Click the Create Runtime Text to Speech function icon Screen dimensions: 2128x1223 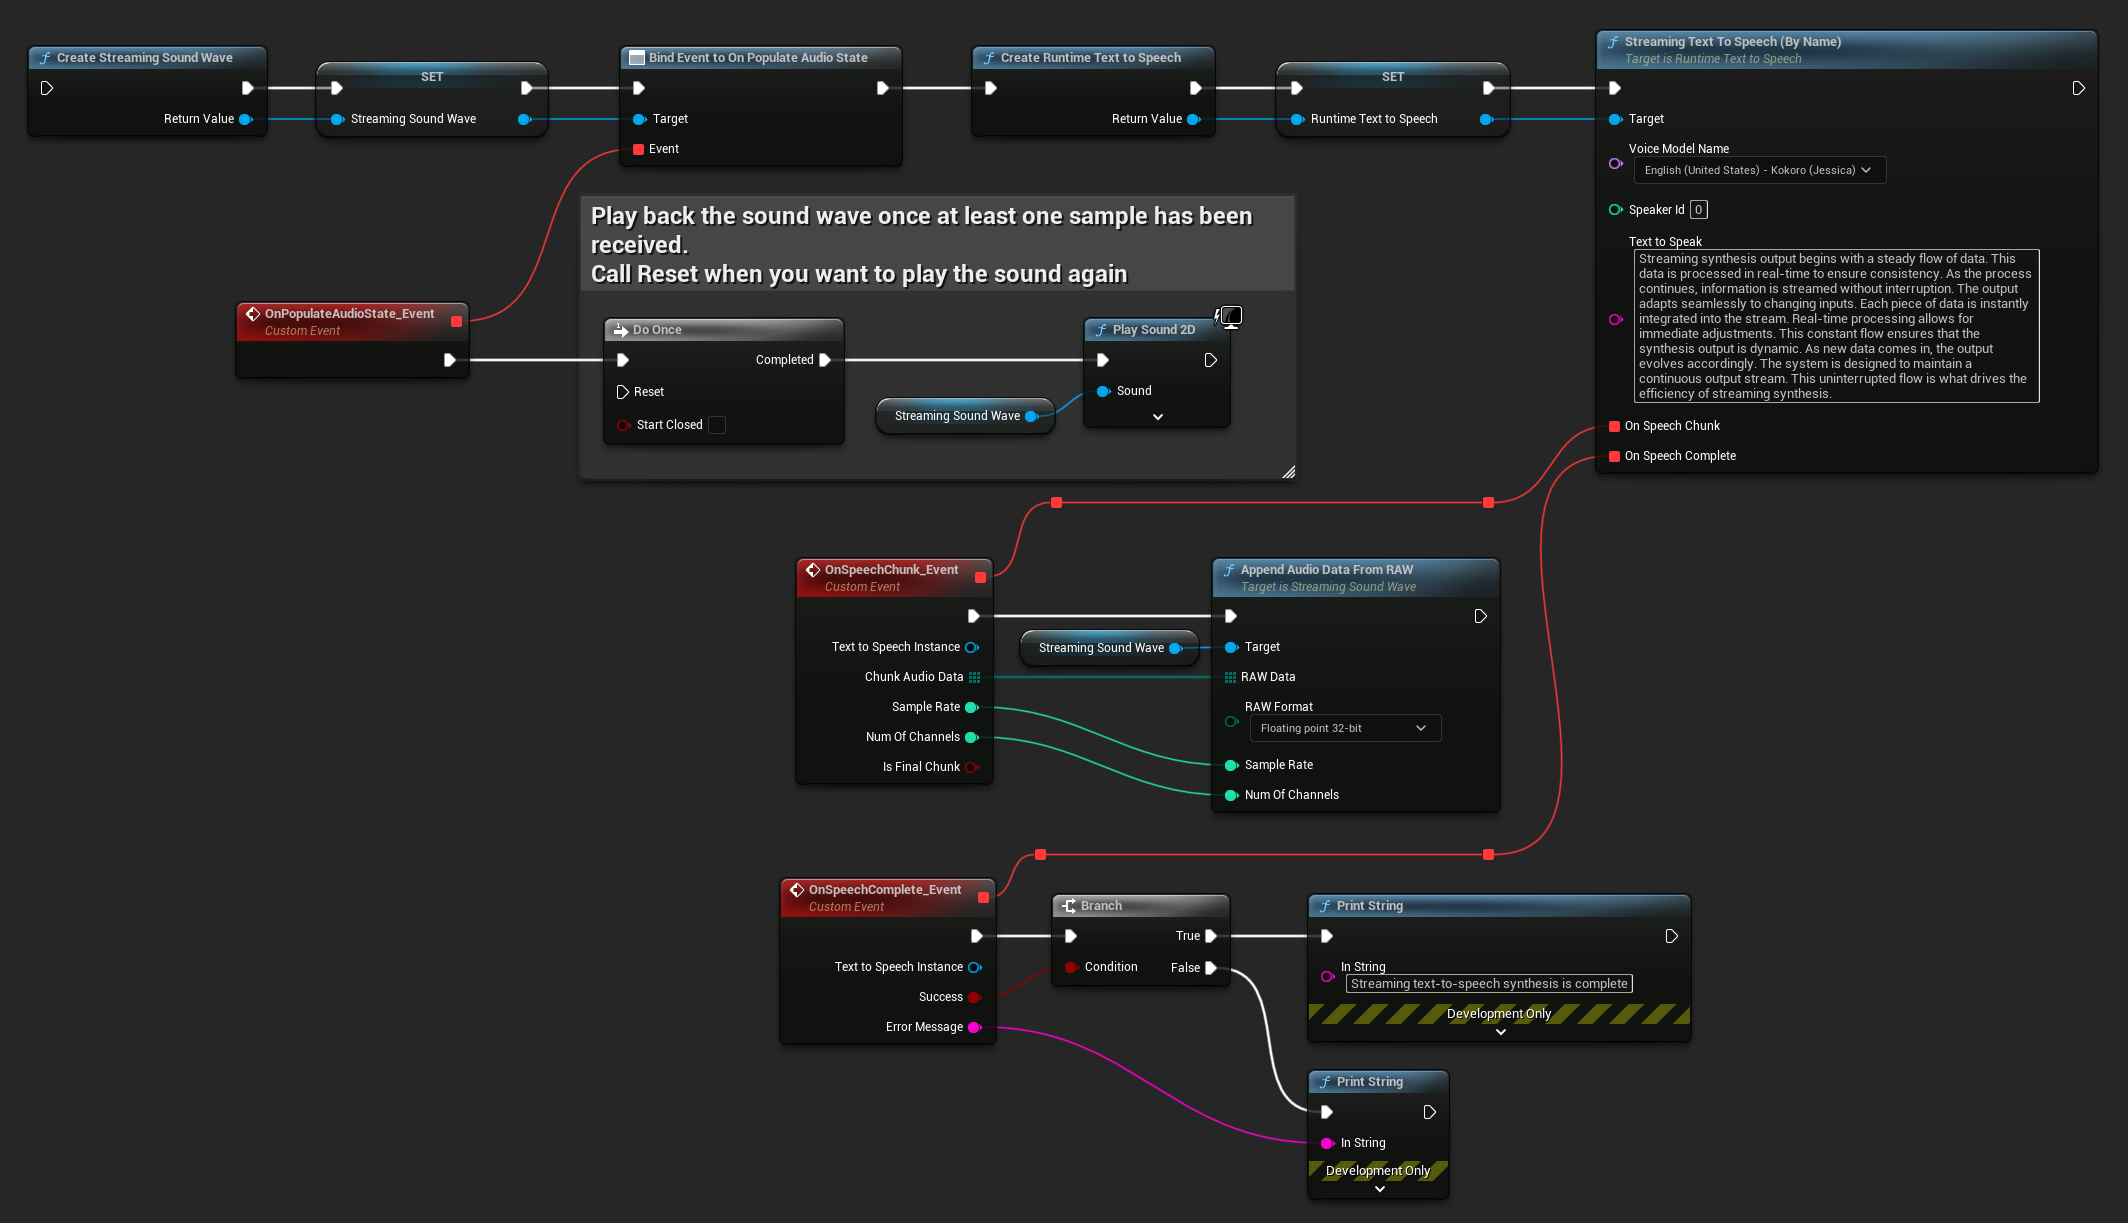point(990,57)
